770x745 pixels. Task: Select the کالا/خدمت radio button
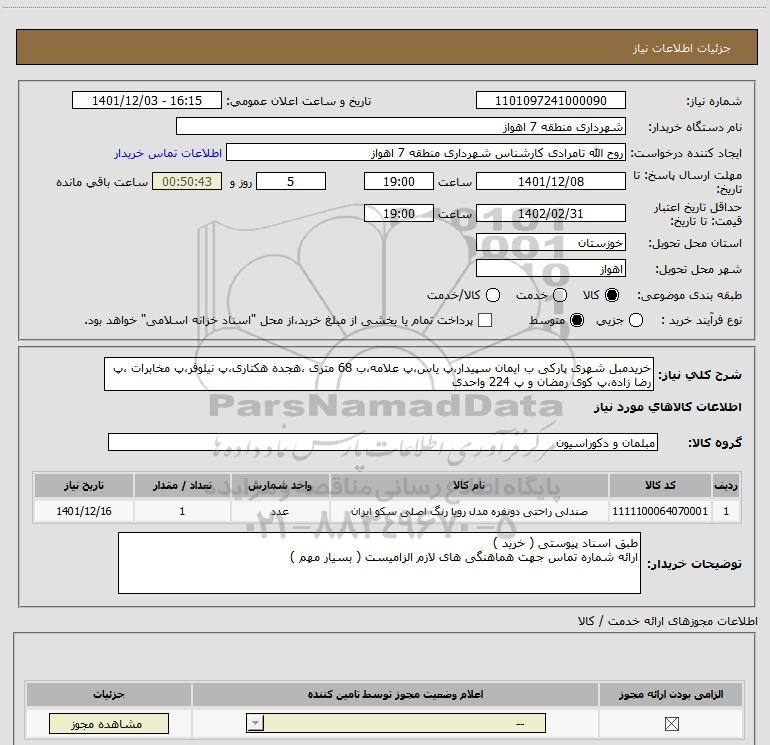tap(493, 295)
